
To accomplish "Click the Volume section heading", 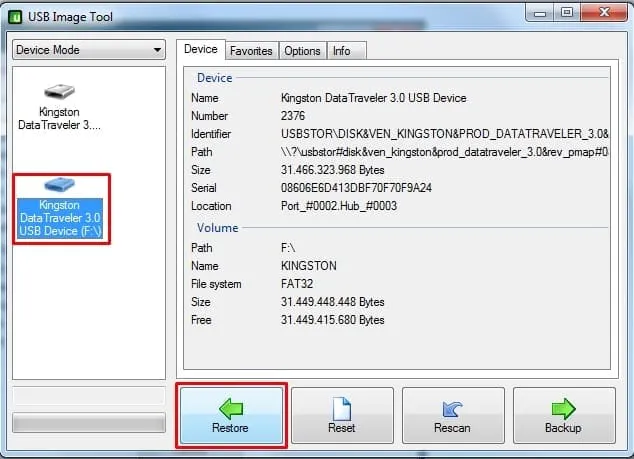I will (217, 228).
